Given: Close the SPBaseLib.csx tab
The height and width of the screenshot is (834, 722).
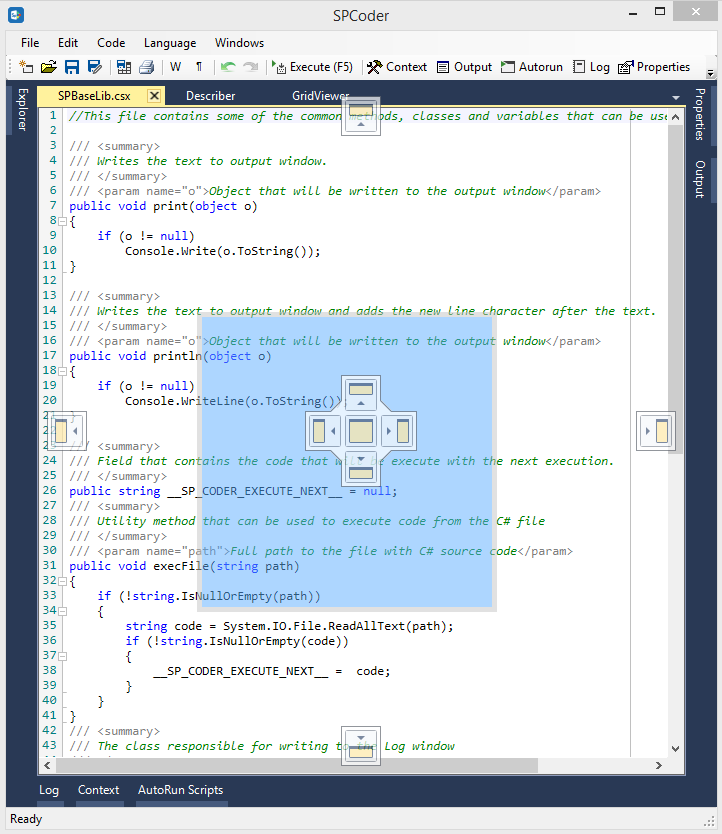Looking at the screenshot, I should (x=154, y=96).
